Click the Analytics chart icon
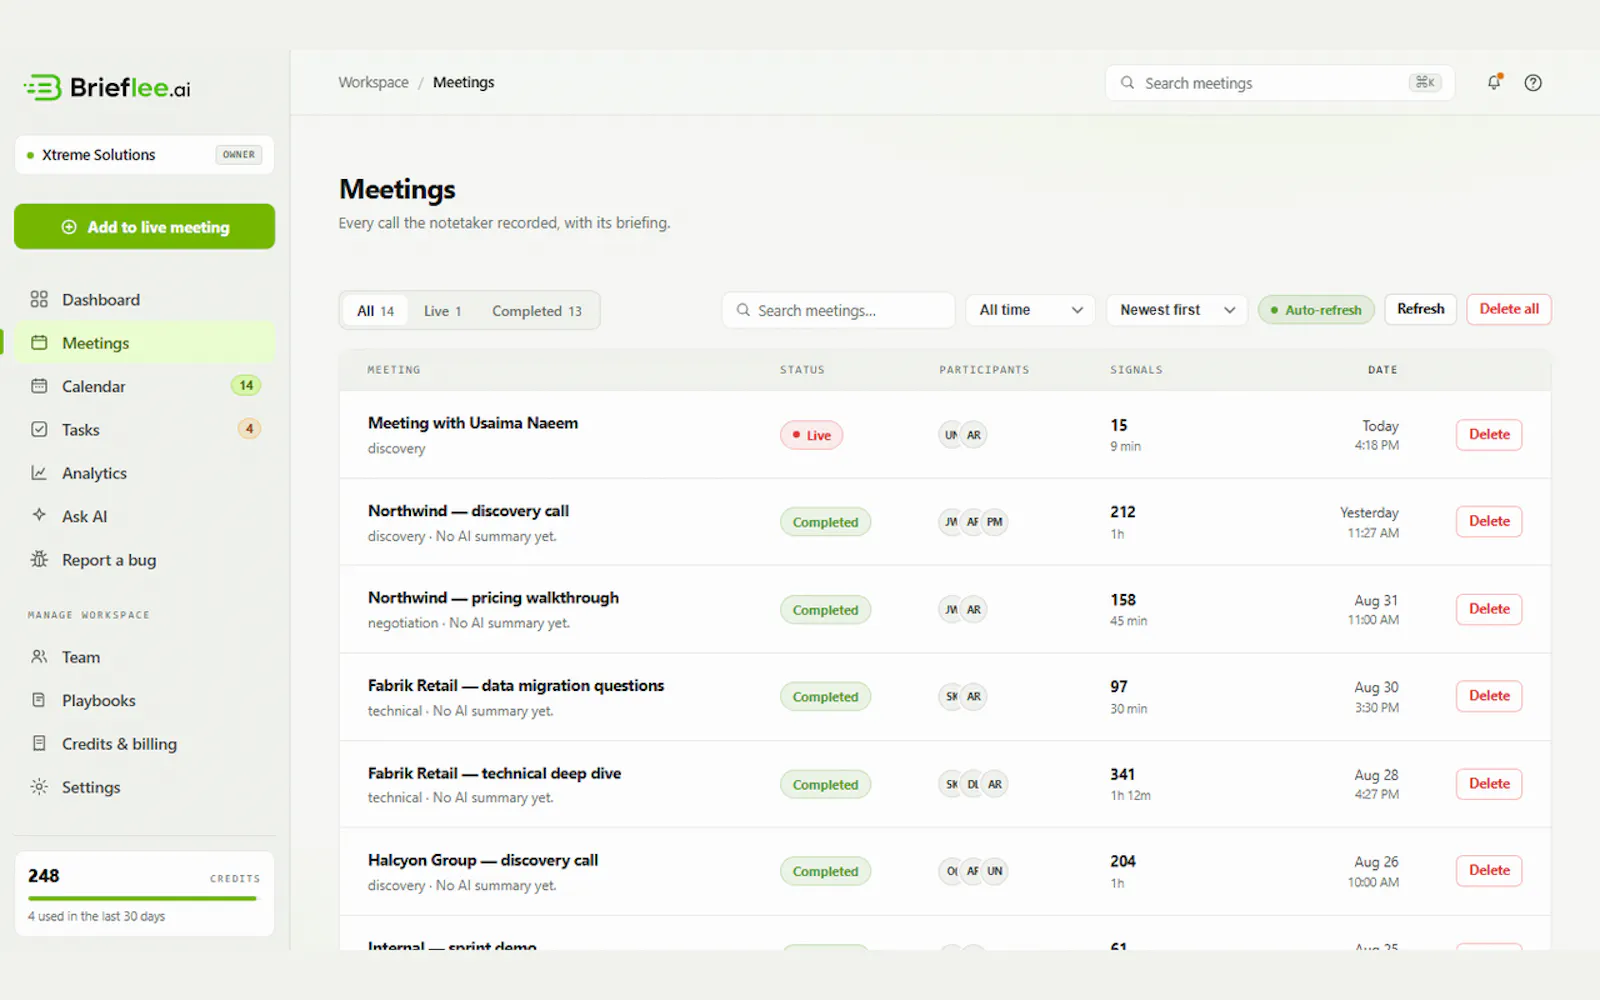This screenshot has width=1600, height=1000. (x=39, y=473)
